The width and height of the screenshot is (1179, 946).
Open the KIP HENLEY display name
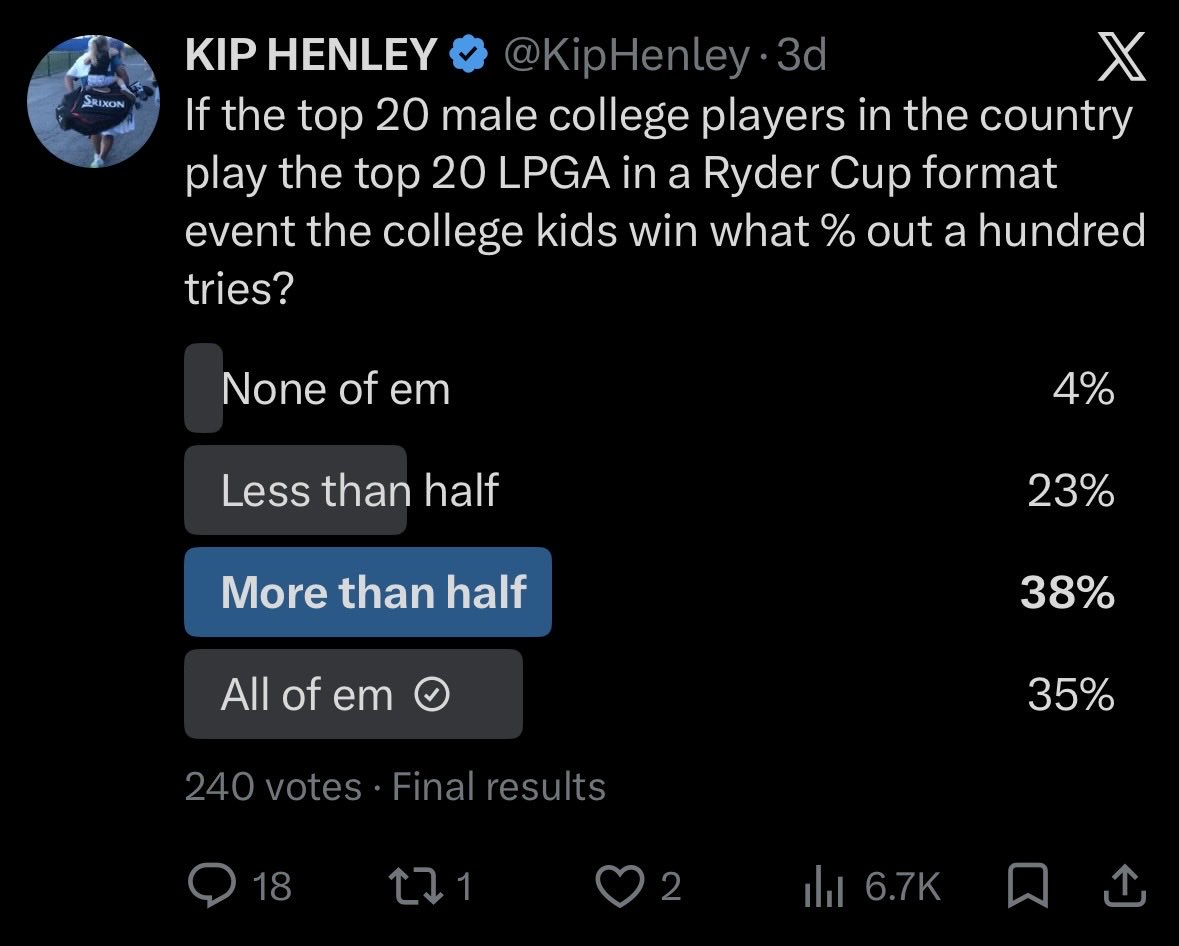click(311, 55)
